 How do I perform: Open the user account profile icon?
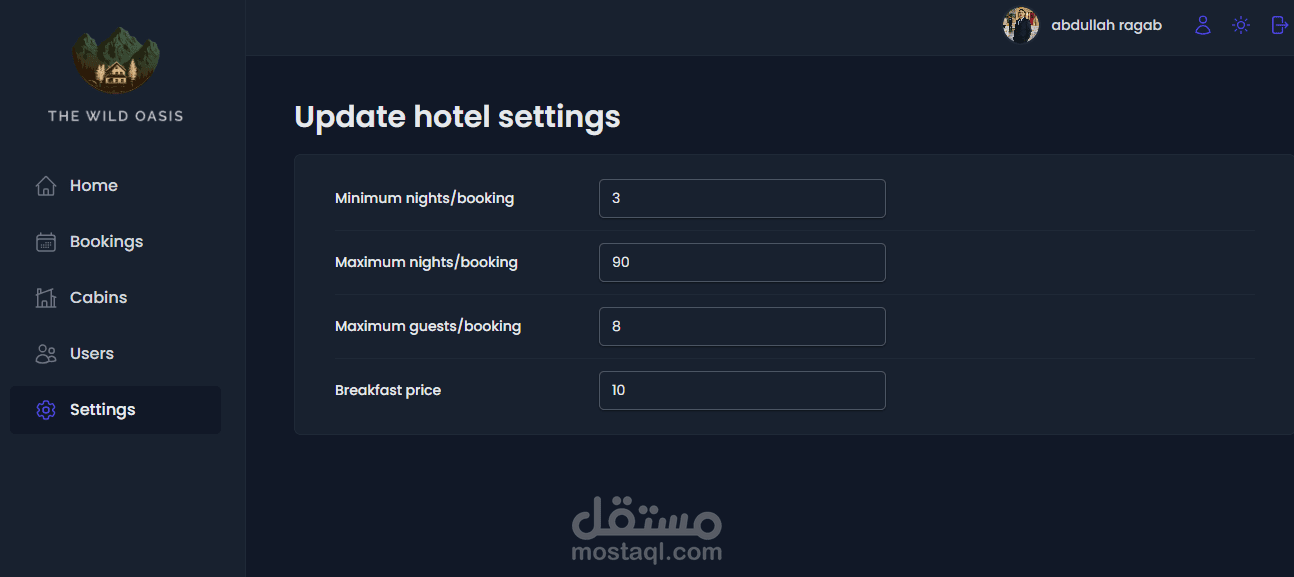click(x=1203, y=25)
